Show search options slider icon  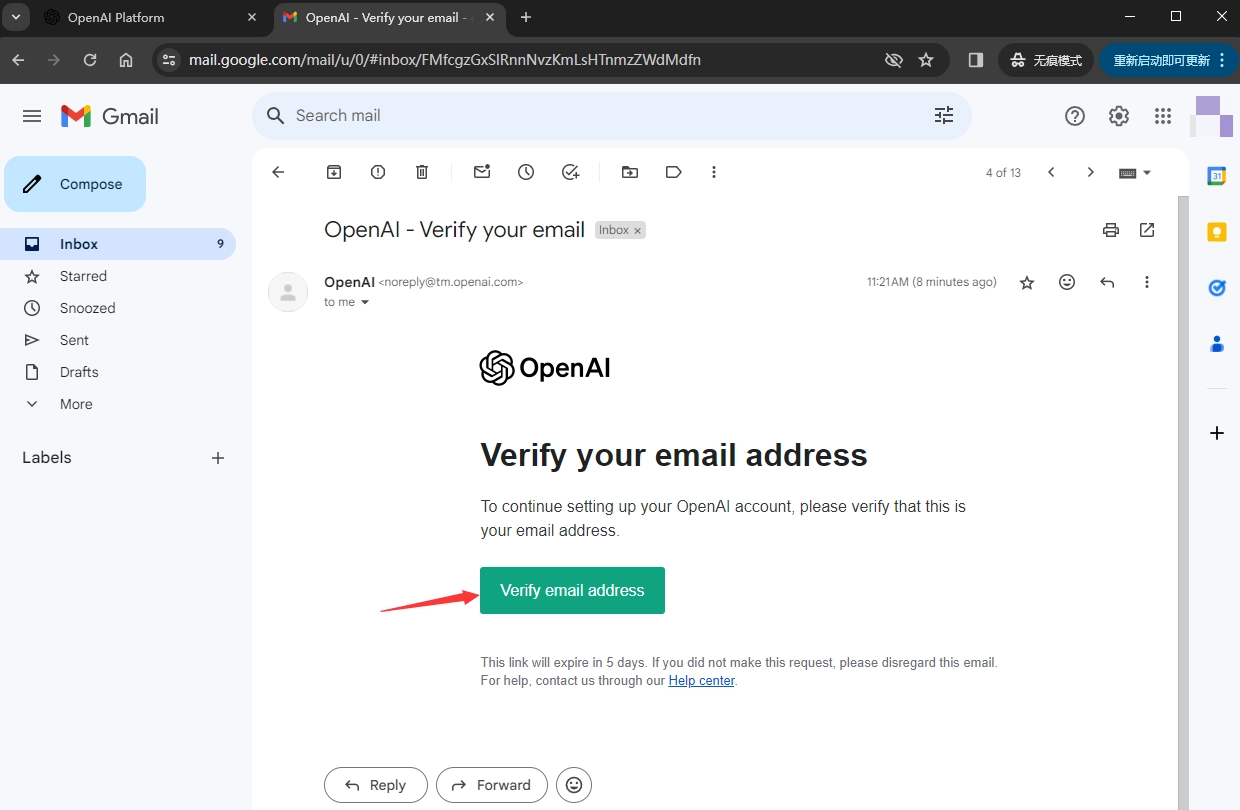pyautogui.click(x=944, y=115)
